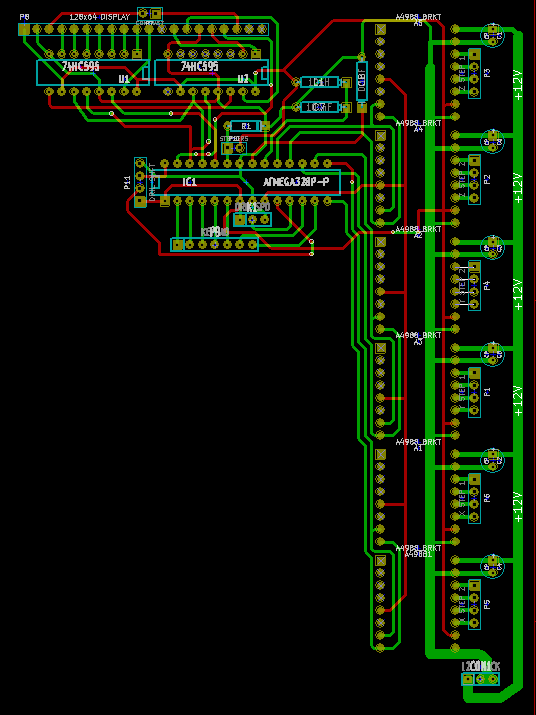Click the IC1 reference label
This screenshot has height=715, width=536.
(x=189, y=182)
